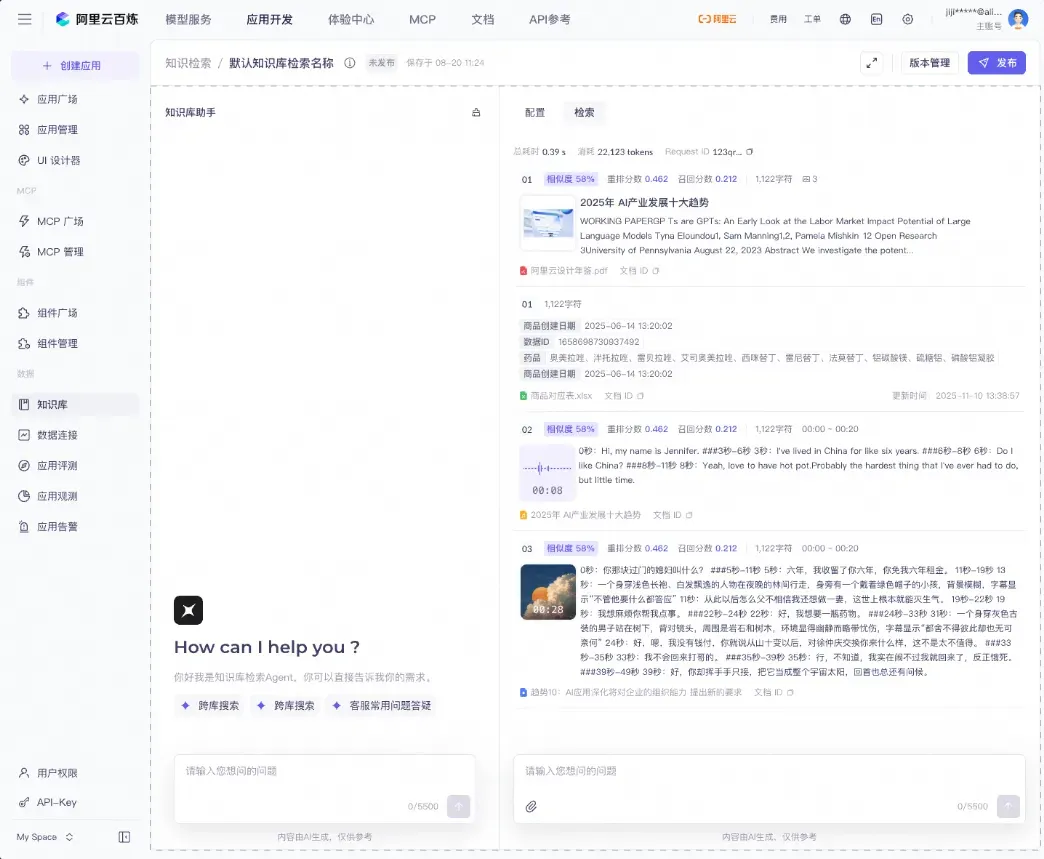Collapse the sidebar panel icon
Image resolution: width=1044 pixels, height=859 pixels.
[x=124, y=837]
